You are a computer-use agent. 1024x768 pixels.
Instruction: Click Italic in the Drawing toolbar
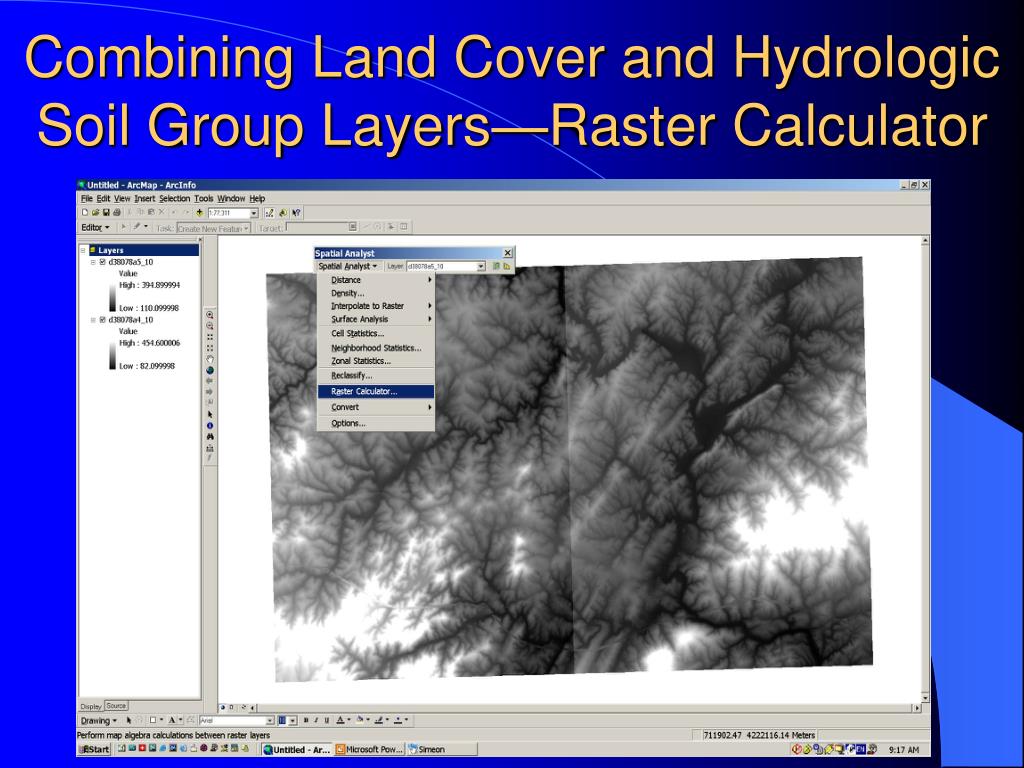tap(315, 720)
